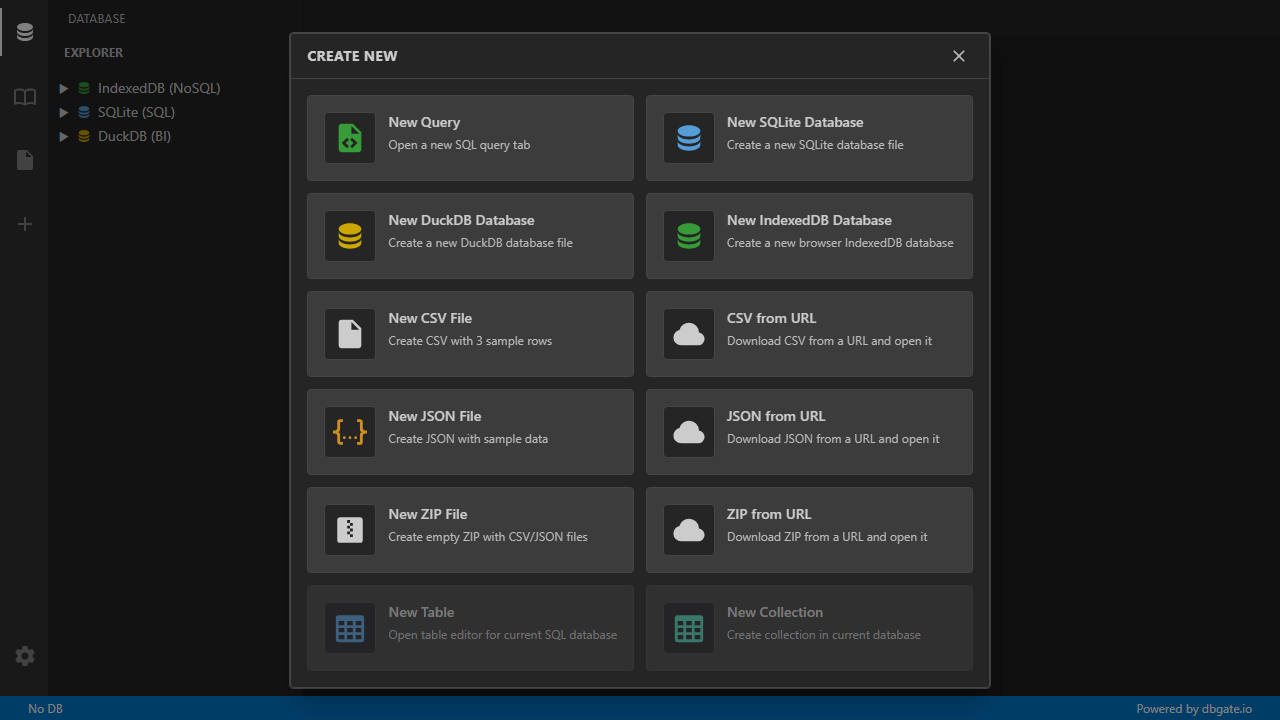This screenshot has width=1280, height=720.
Task: Expand the IndexedDB (NoSQL) tree node
Action: click(64, 88)
